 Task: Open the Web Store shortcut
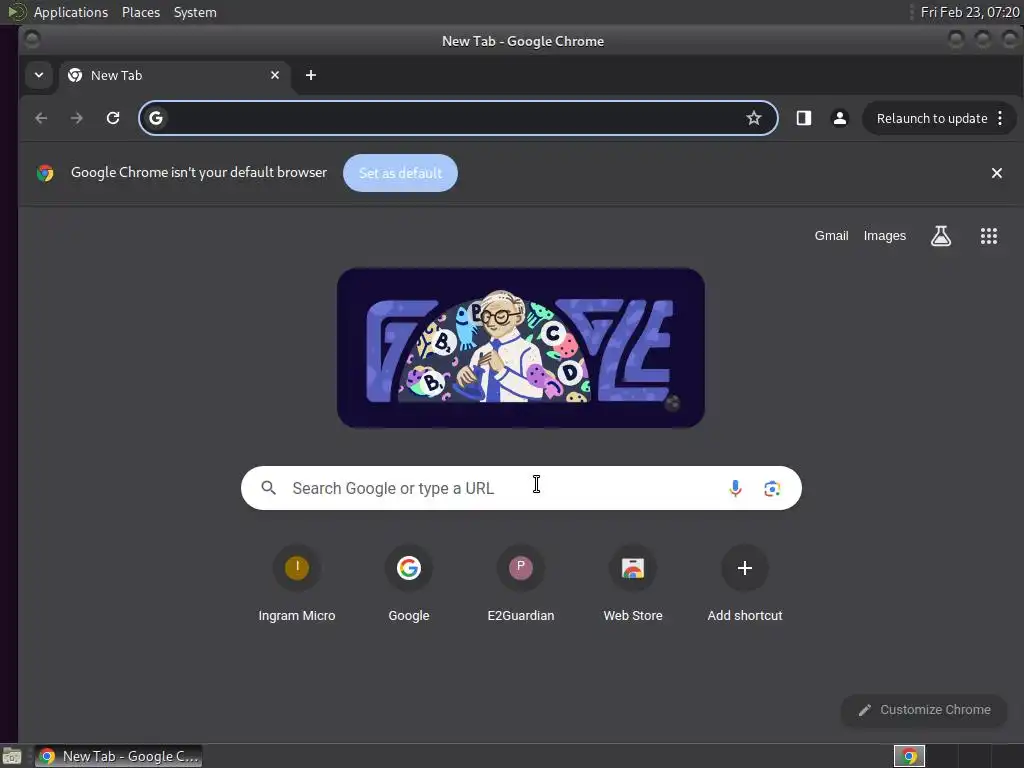[x=633, y=583]
